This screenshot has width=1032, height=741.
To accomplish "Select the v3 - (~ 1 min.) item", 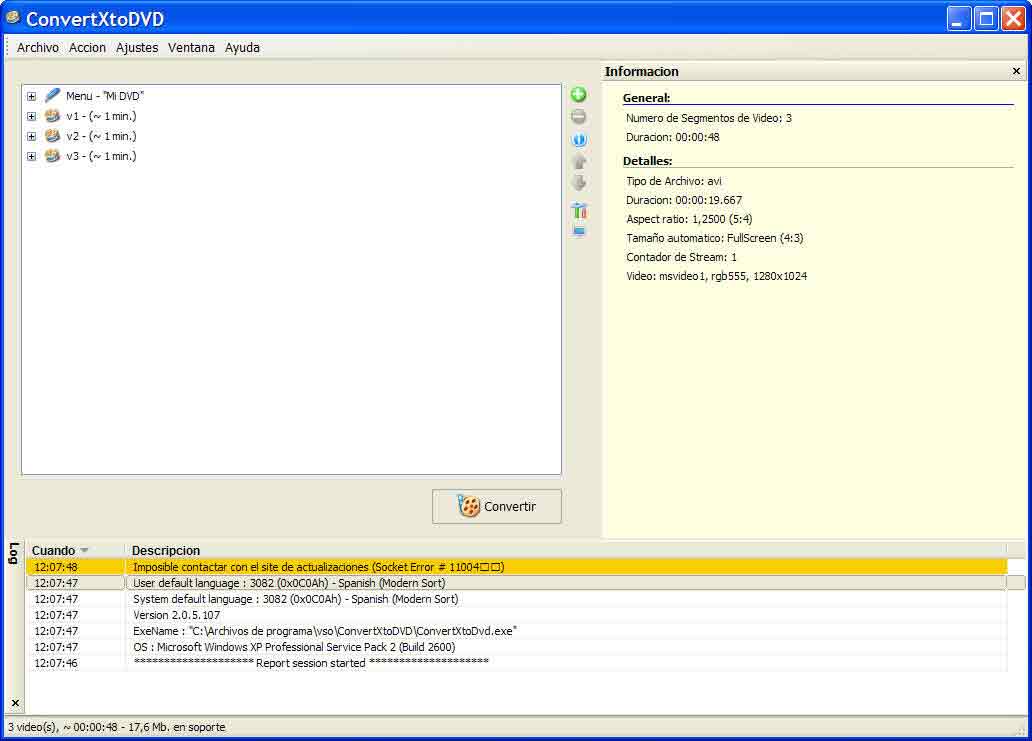I will tap(101, 157).
